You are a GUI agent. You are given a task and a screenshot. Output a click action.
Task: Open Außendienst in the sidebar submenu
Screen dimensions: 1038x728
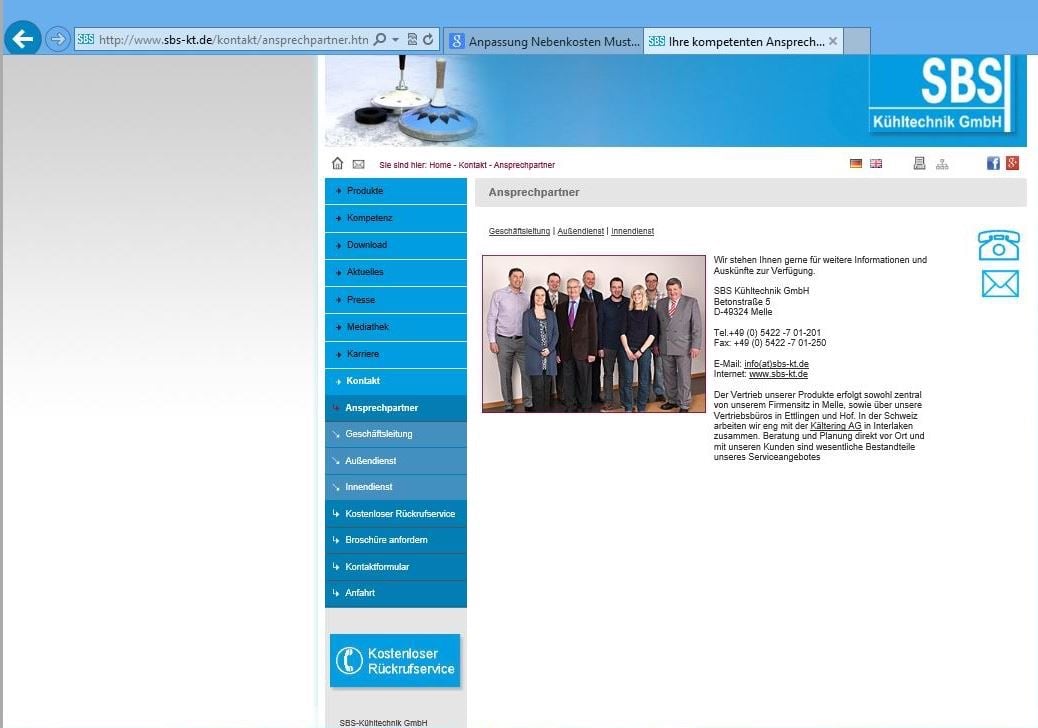point(396,461)
